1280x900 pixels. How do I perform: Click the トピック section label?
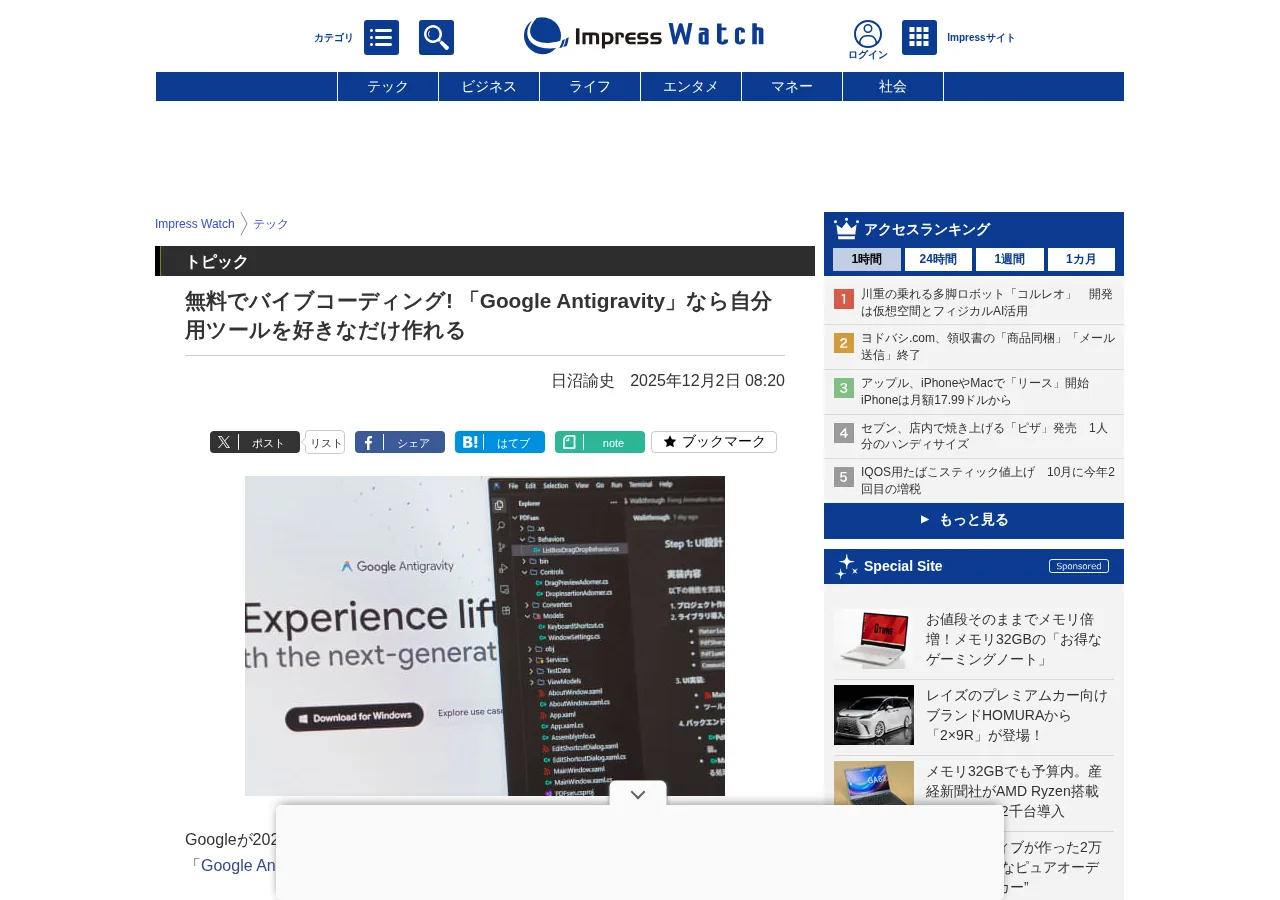(216, 261)
